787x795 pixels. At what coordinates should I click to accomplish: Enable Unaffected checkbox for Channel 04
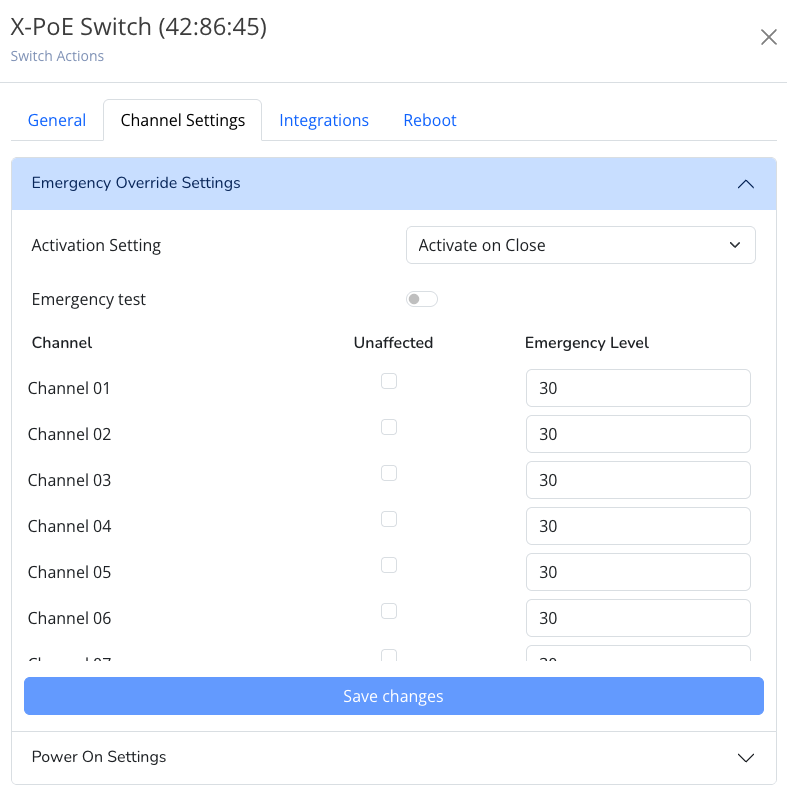[389, 519]
